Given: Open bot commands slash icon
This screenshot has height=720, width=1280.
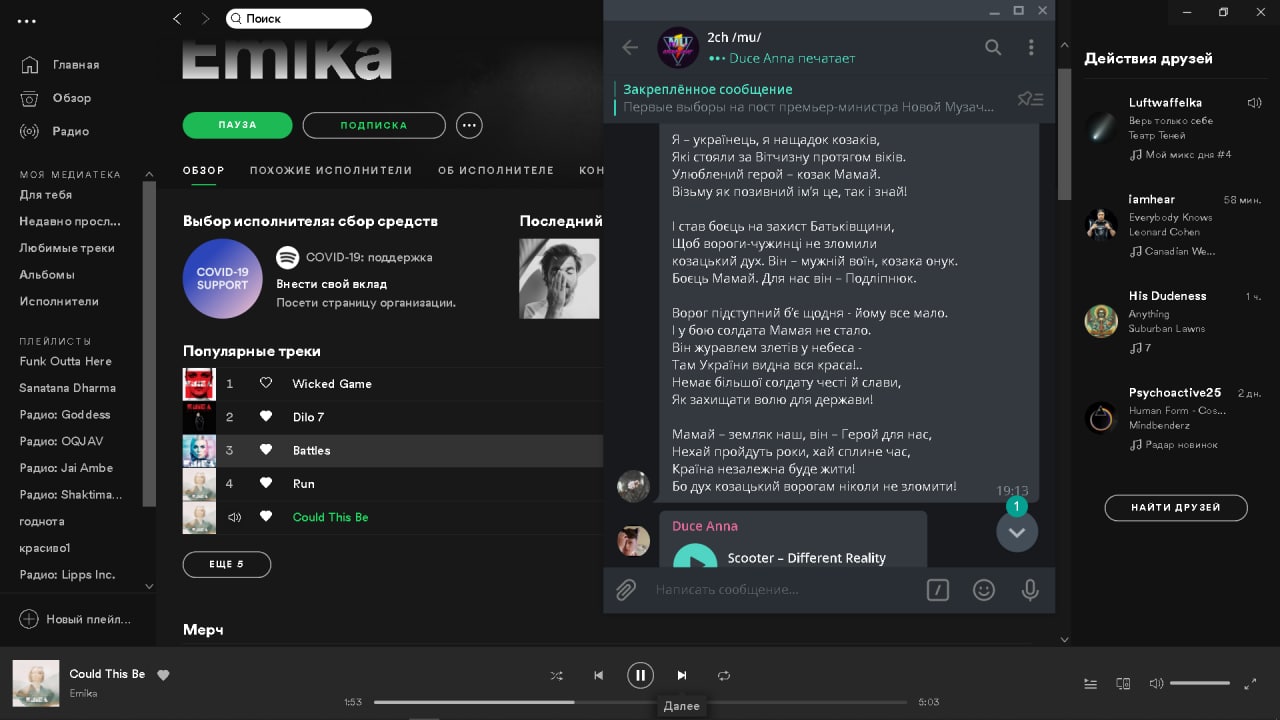Looking at the screenshot, I should 937,590.
